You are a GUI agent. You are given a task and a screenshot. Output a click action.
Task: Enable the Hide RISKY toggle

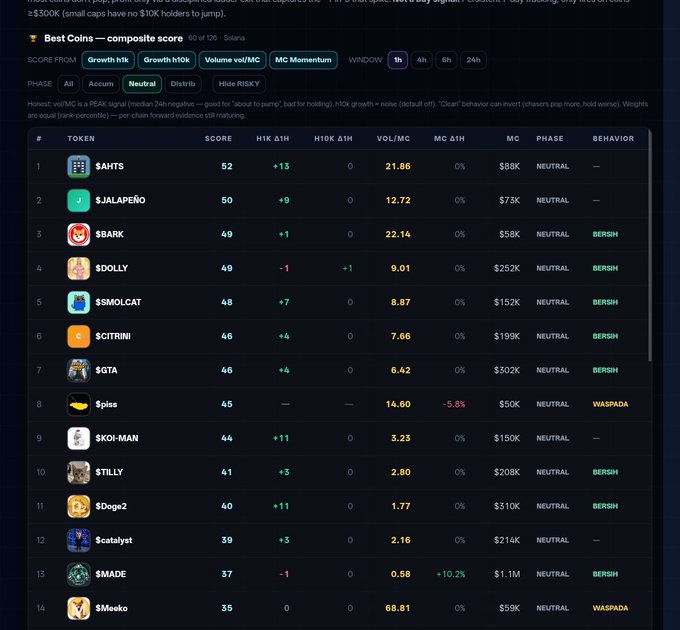[x=239, y=84]
